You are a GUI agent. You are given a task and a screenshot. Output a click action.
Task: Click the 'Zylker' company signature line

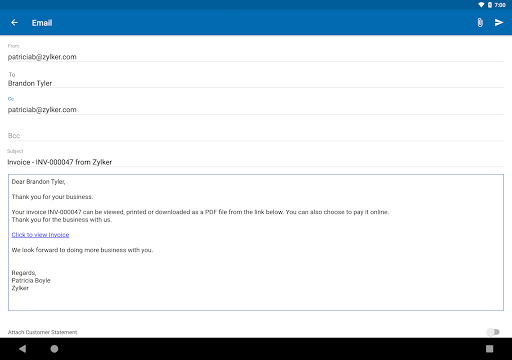pyautogui.click(x=20, y=288)
